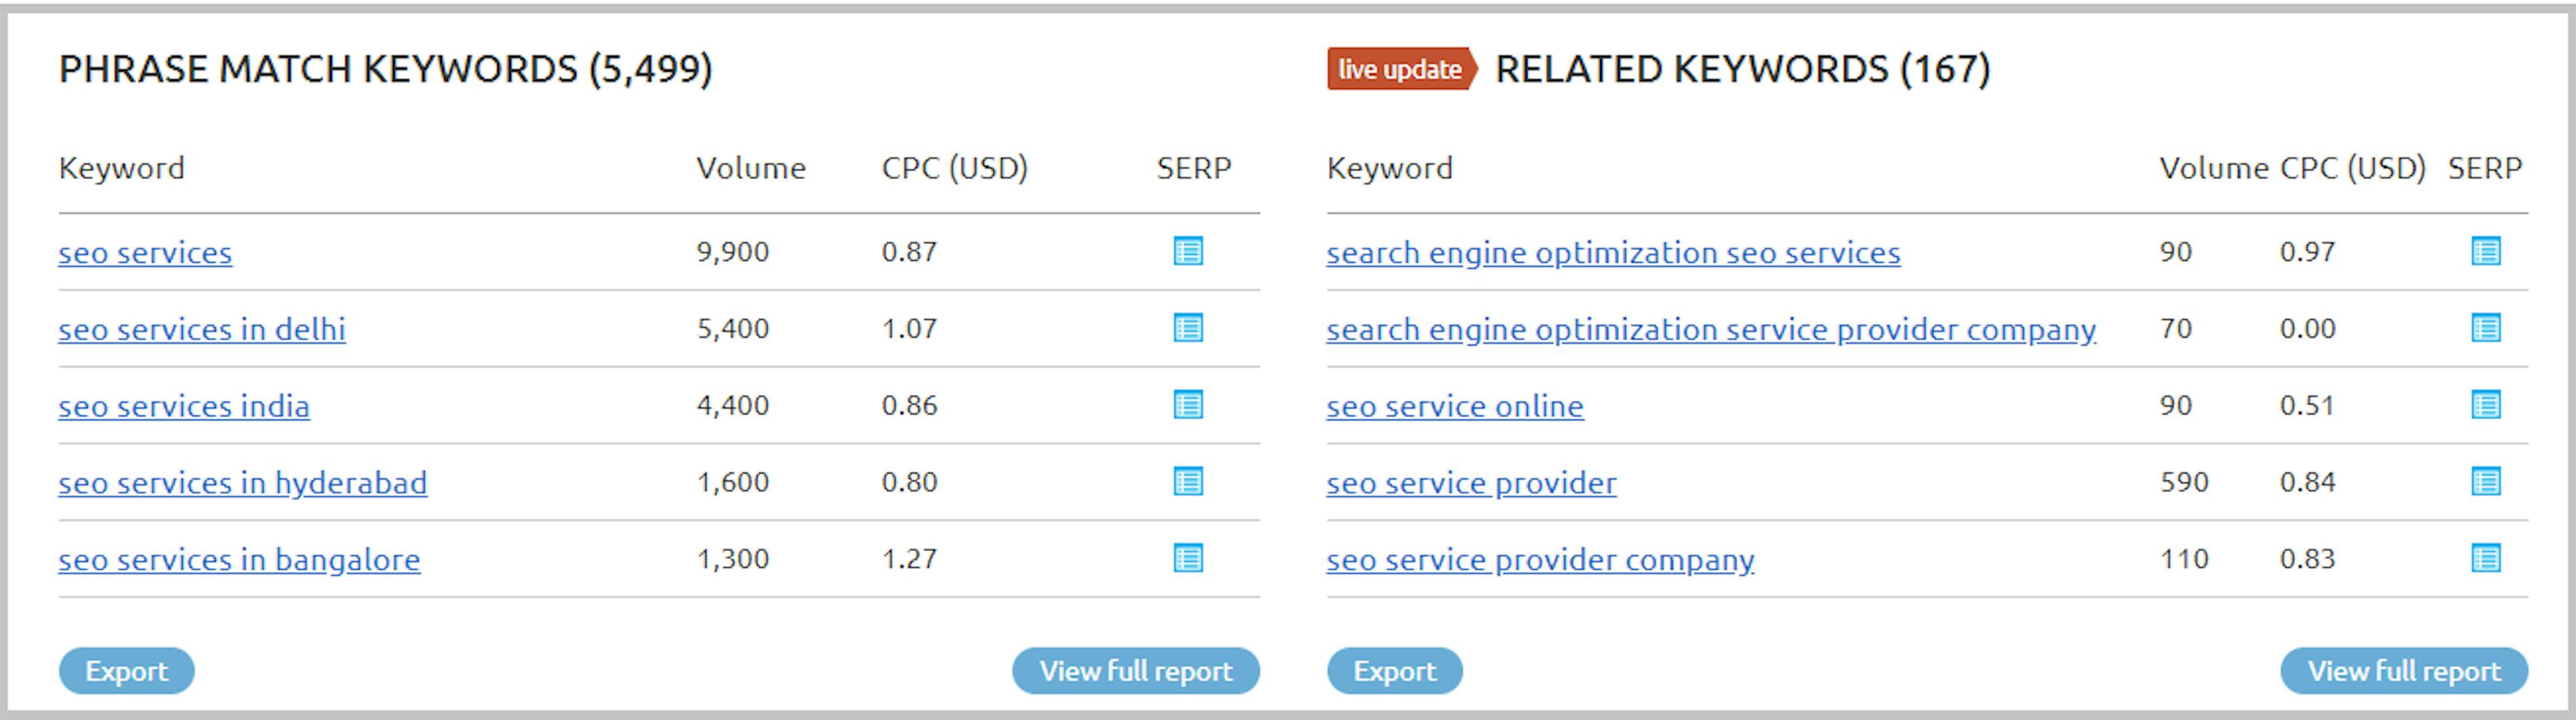View SERP snapshot for 'seo services india'
Screen dimensions: 2576x720
point(1187,405)
